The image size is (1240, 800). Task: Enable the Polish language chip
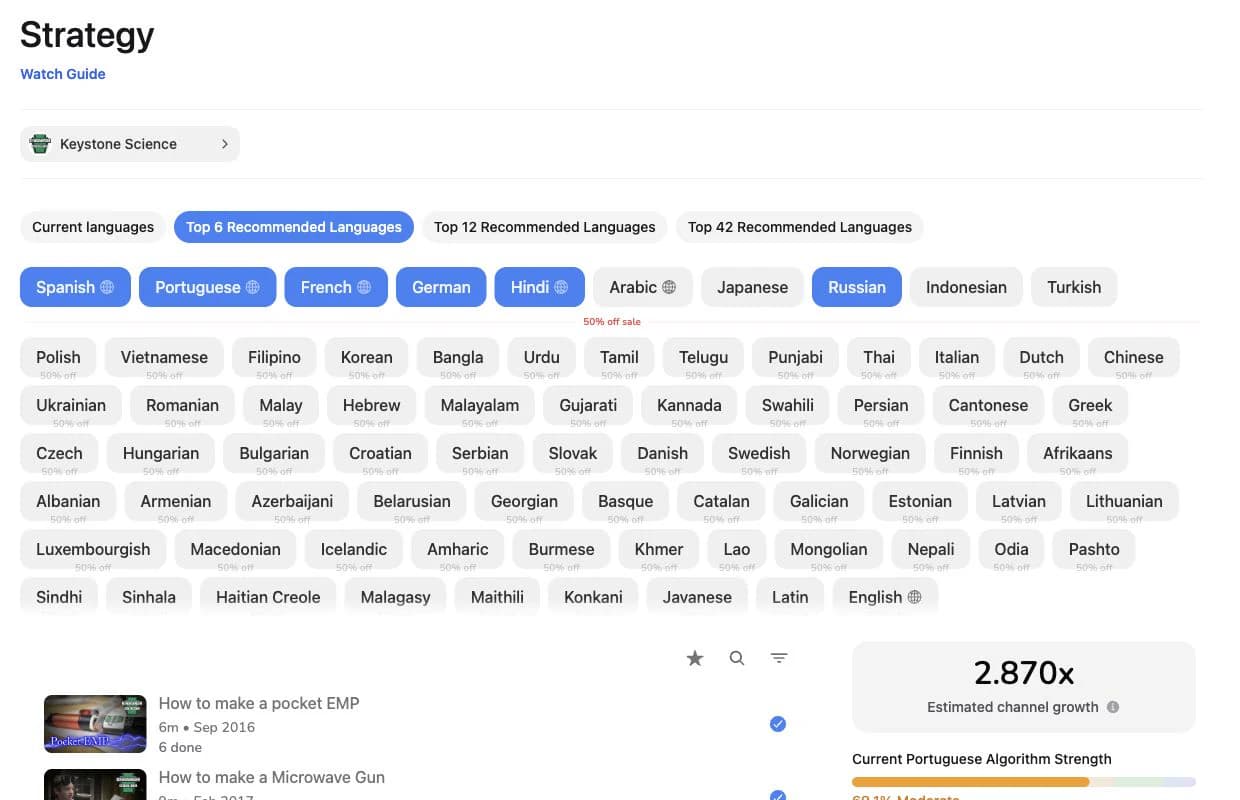[58, 357]
